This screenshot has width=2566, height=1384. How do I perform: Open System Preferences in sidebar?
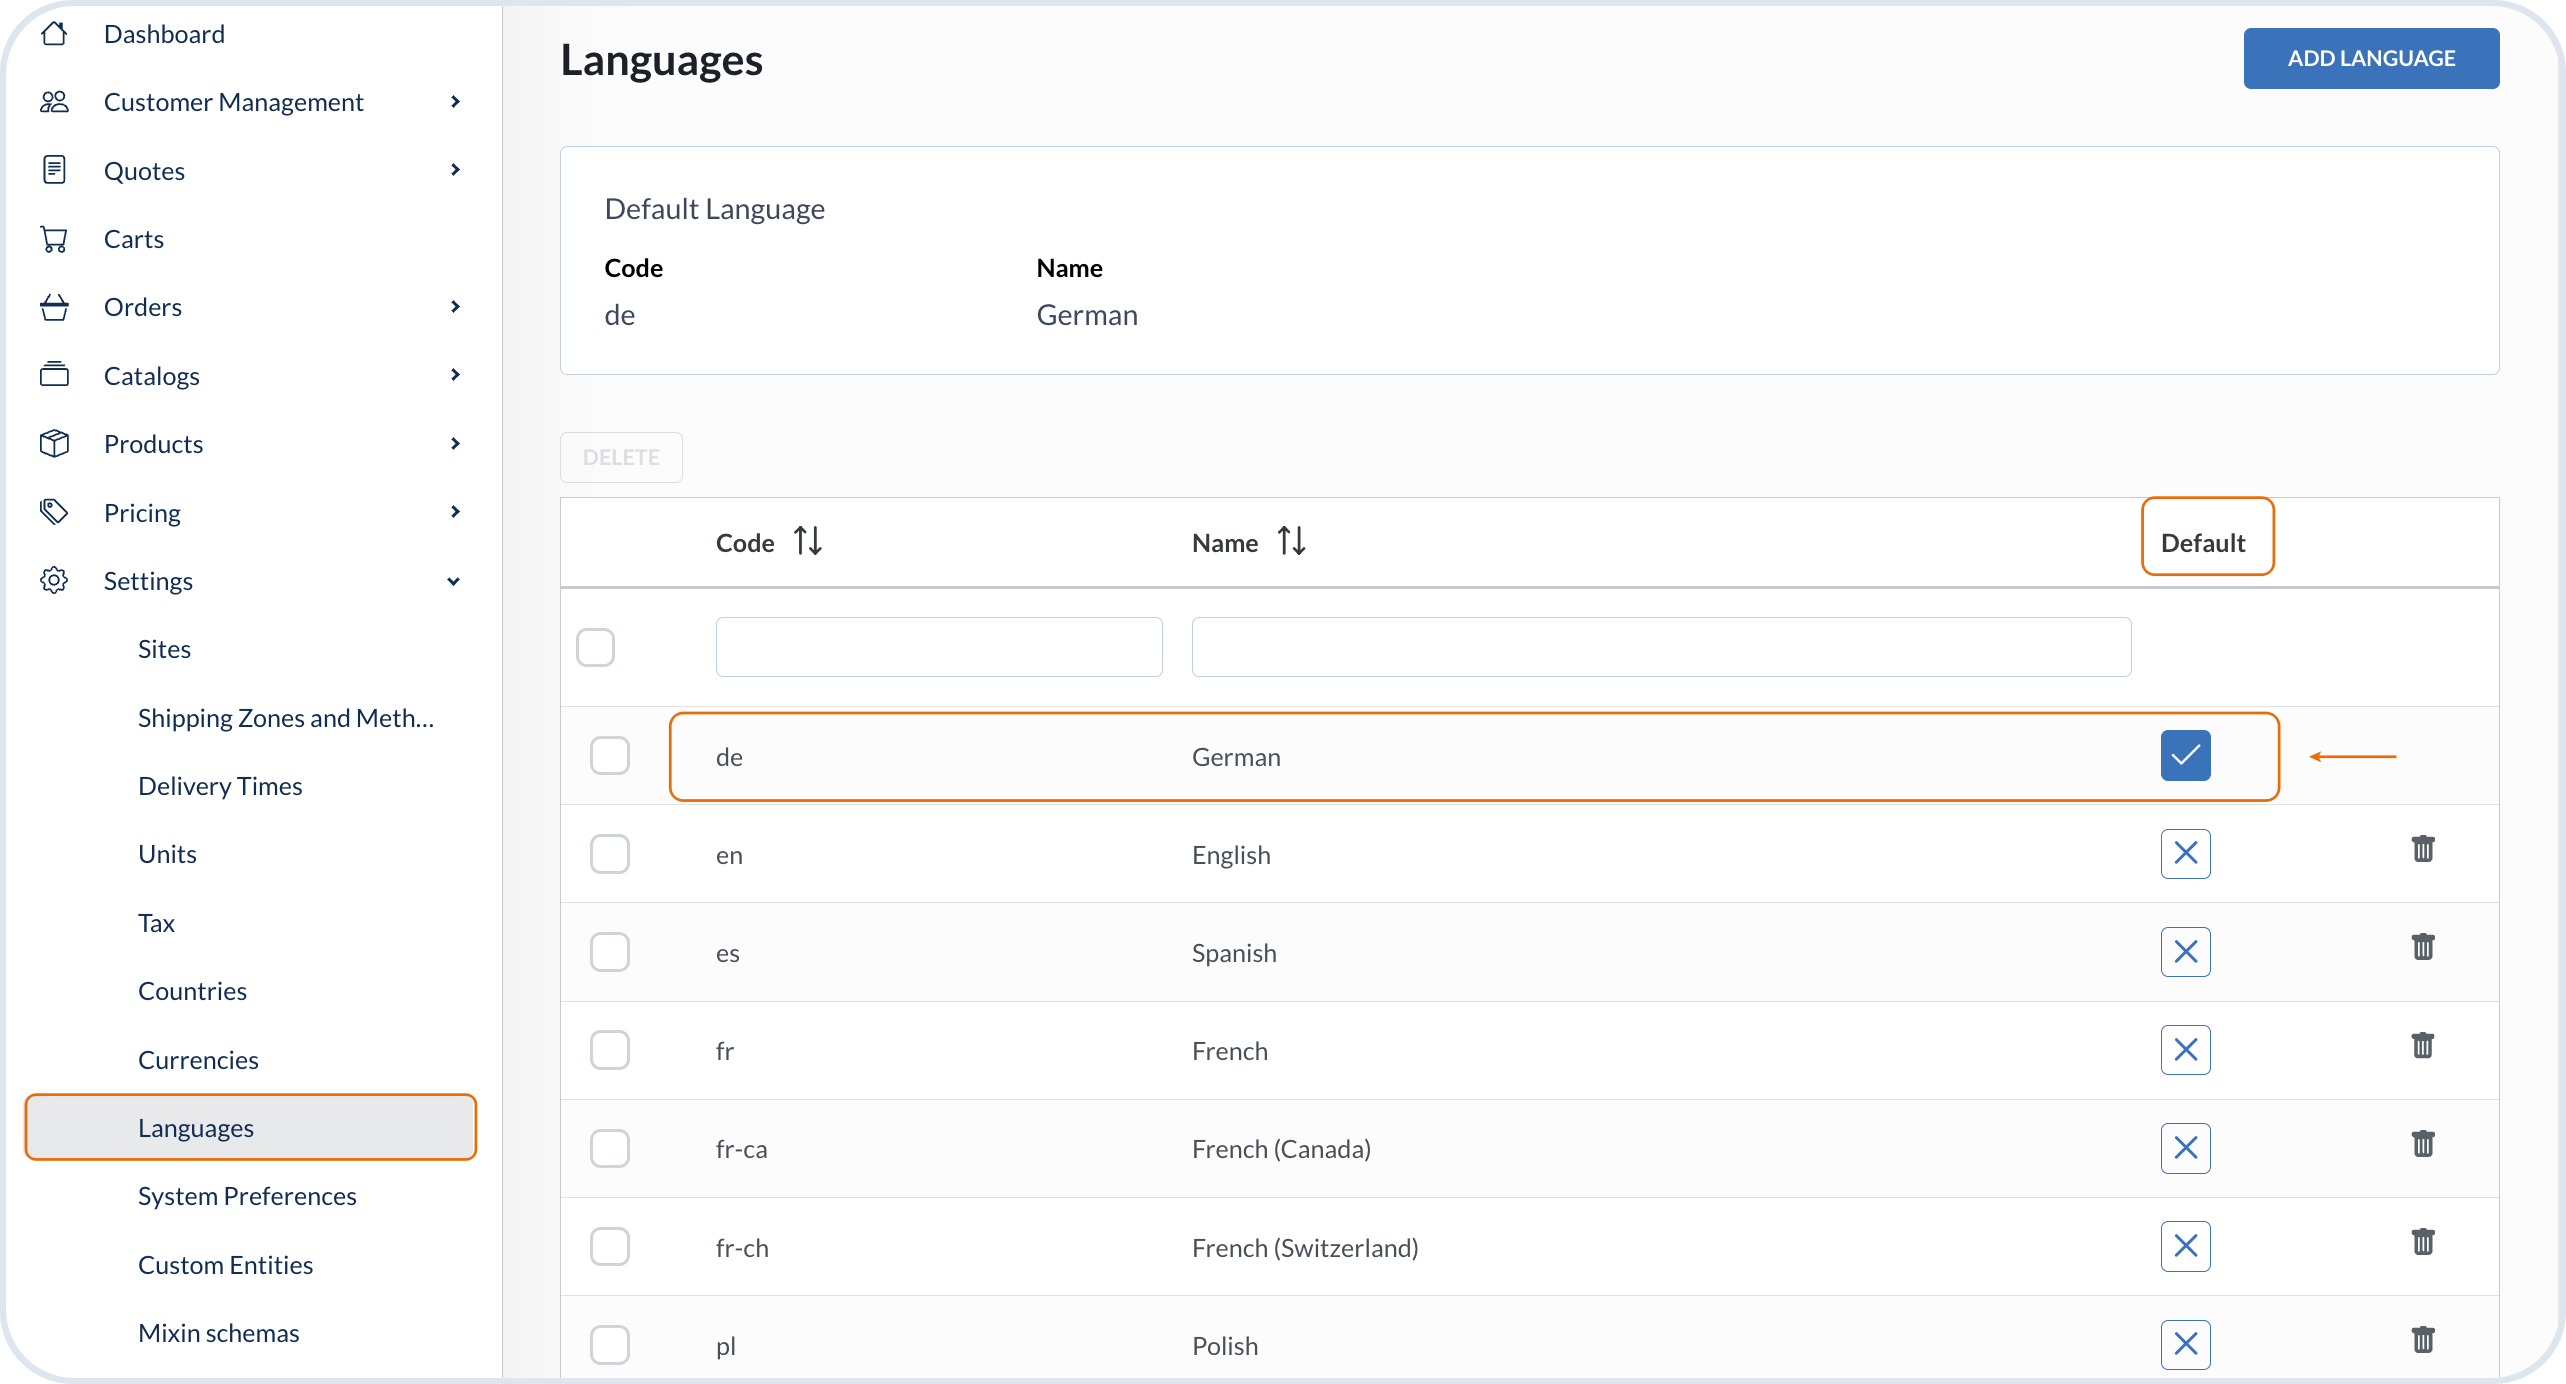point(247,1196)
